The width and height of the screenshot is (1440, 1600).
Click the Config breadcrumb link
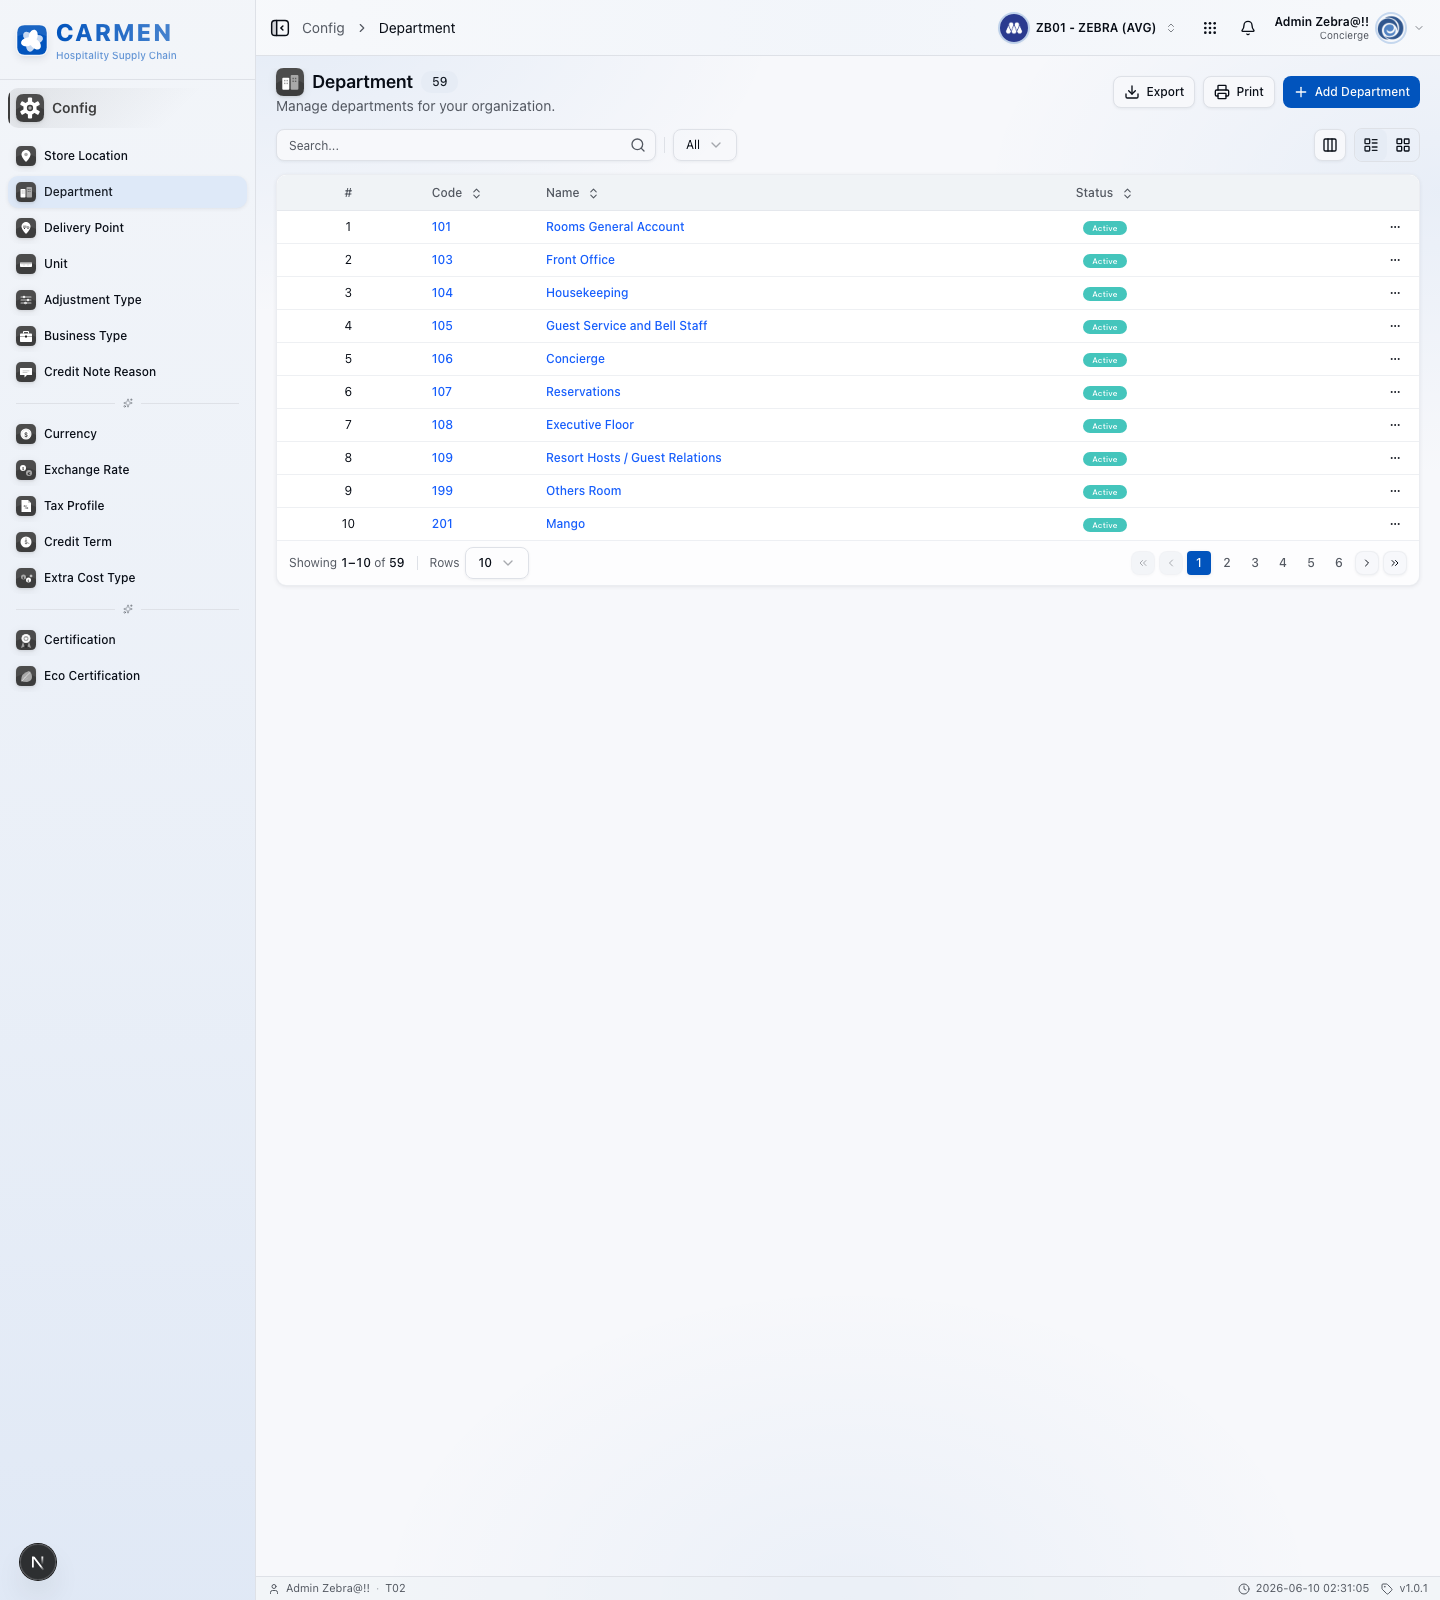(323, 28)
